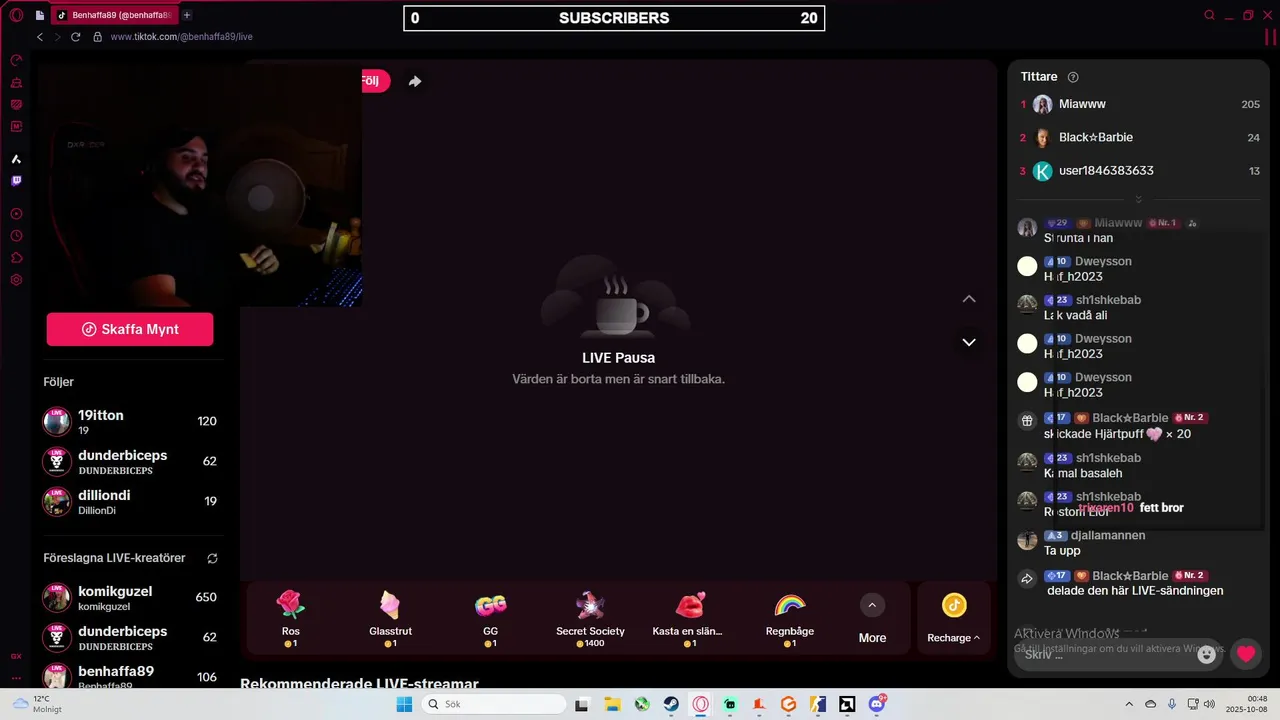The image size is (1280, 720).
Task: Open Twitch panel in Opera sidebar
Action: [16, 181]
